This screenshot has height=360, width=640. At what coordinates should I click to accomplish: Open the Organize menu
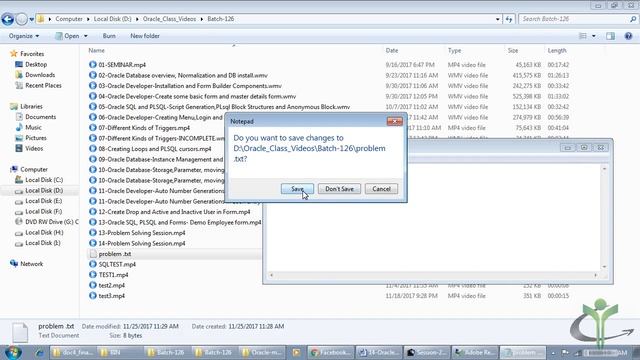pos(24,36)
